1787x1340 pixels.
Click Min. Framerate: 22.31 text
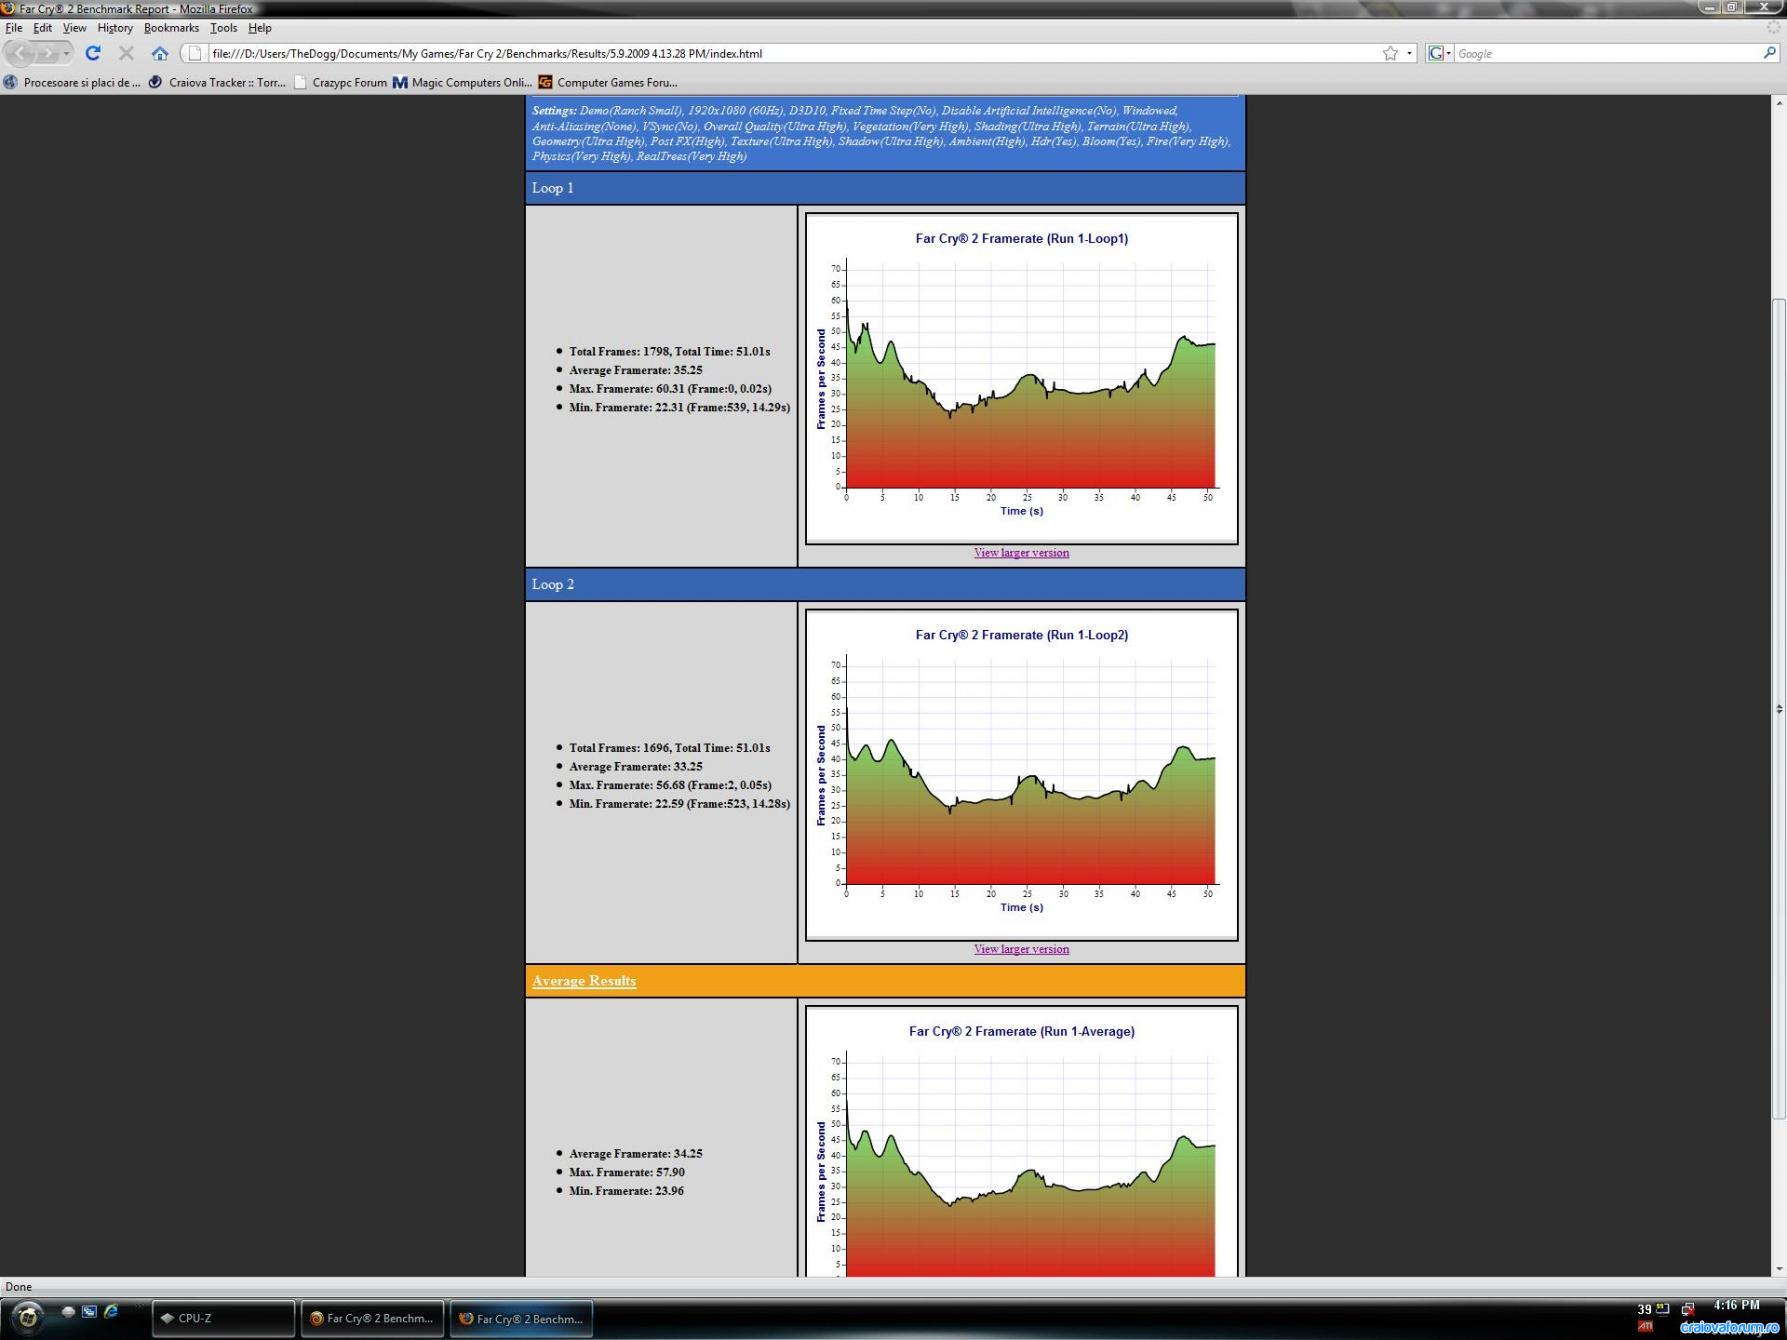[x=679, y=407]
